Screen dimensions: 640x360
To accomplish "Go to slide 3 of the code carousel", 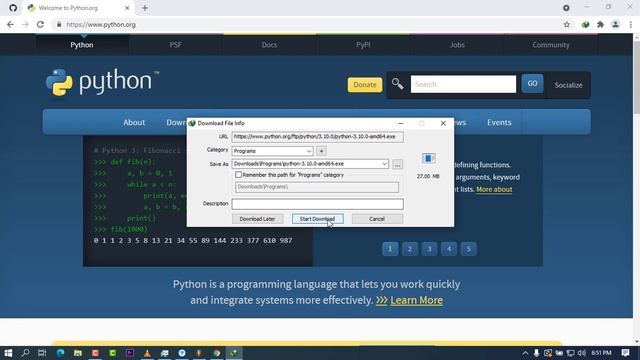I will click(x=429, y=249).
